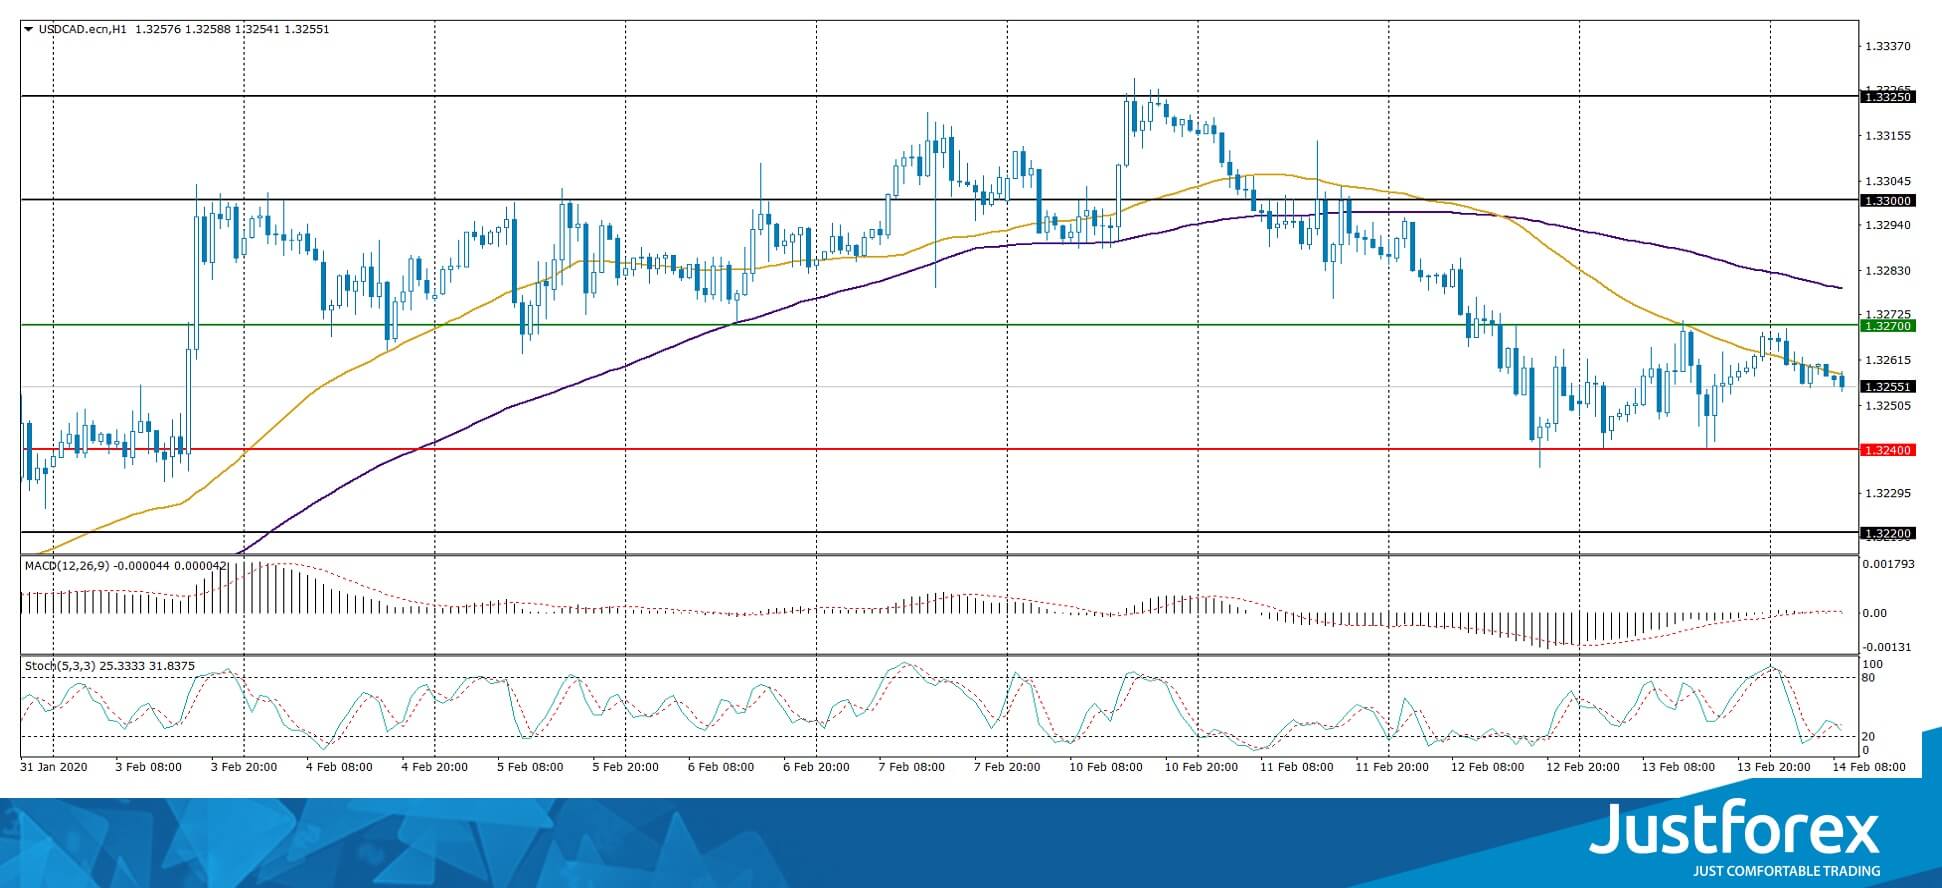Screen dimensions: 1942x888
Task: Select the red 1.32400 level price tag
Action: point(1888,450)
